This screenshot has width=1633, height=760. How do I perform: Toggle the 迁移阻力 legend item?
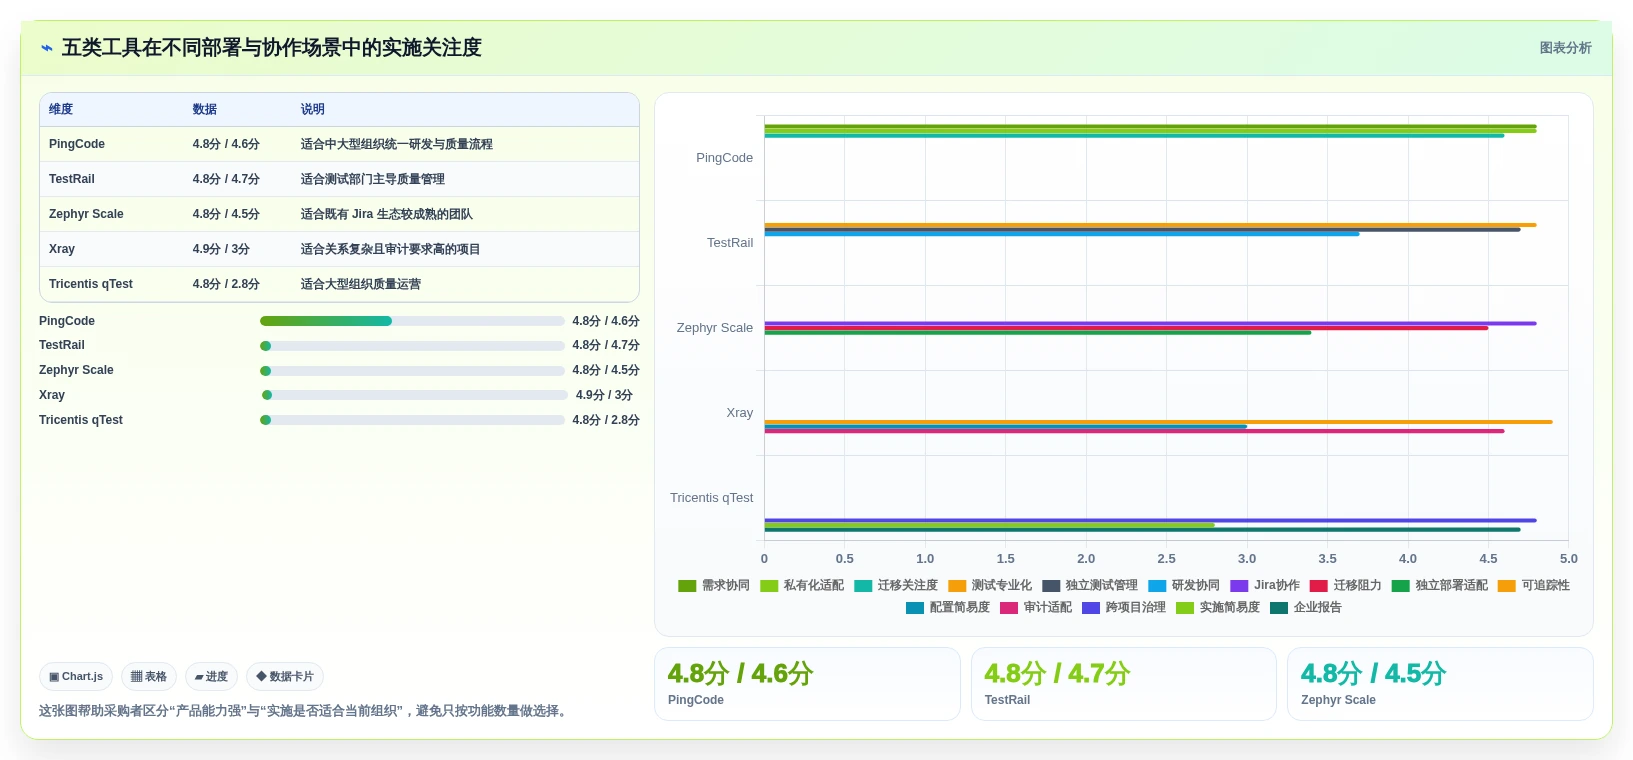pos(1346,586)
